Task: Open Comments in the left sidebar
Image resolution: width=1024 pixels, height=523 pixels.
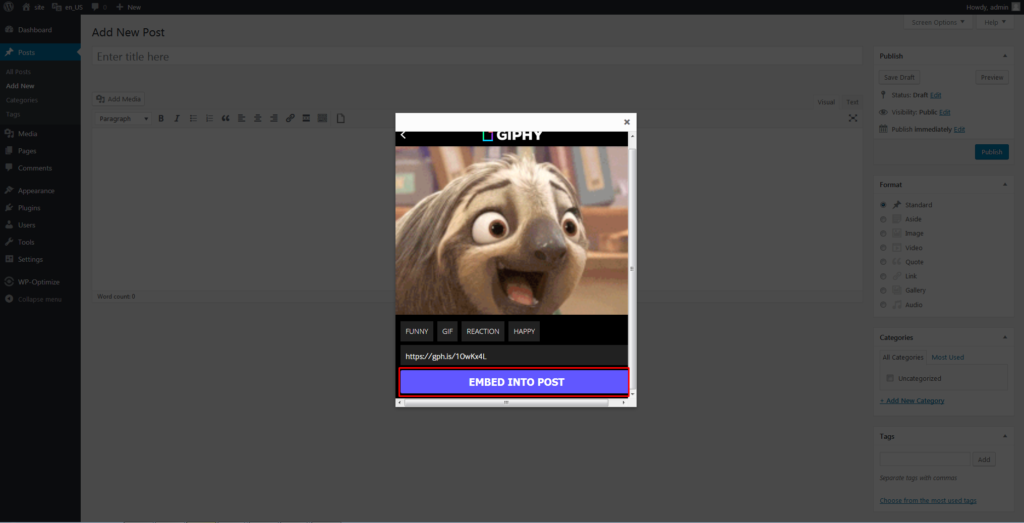Action: pyautogui.click(x=35, y=168)
